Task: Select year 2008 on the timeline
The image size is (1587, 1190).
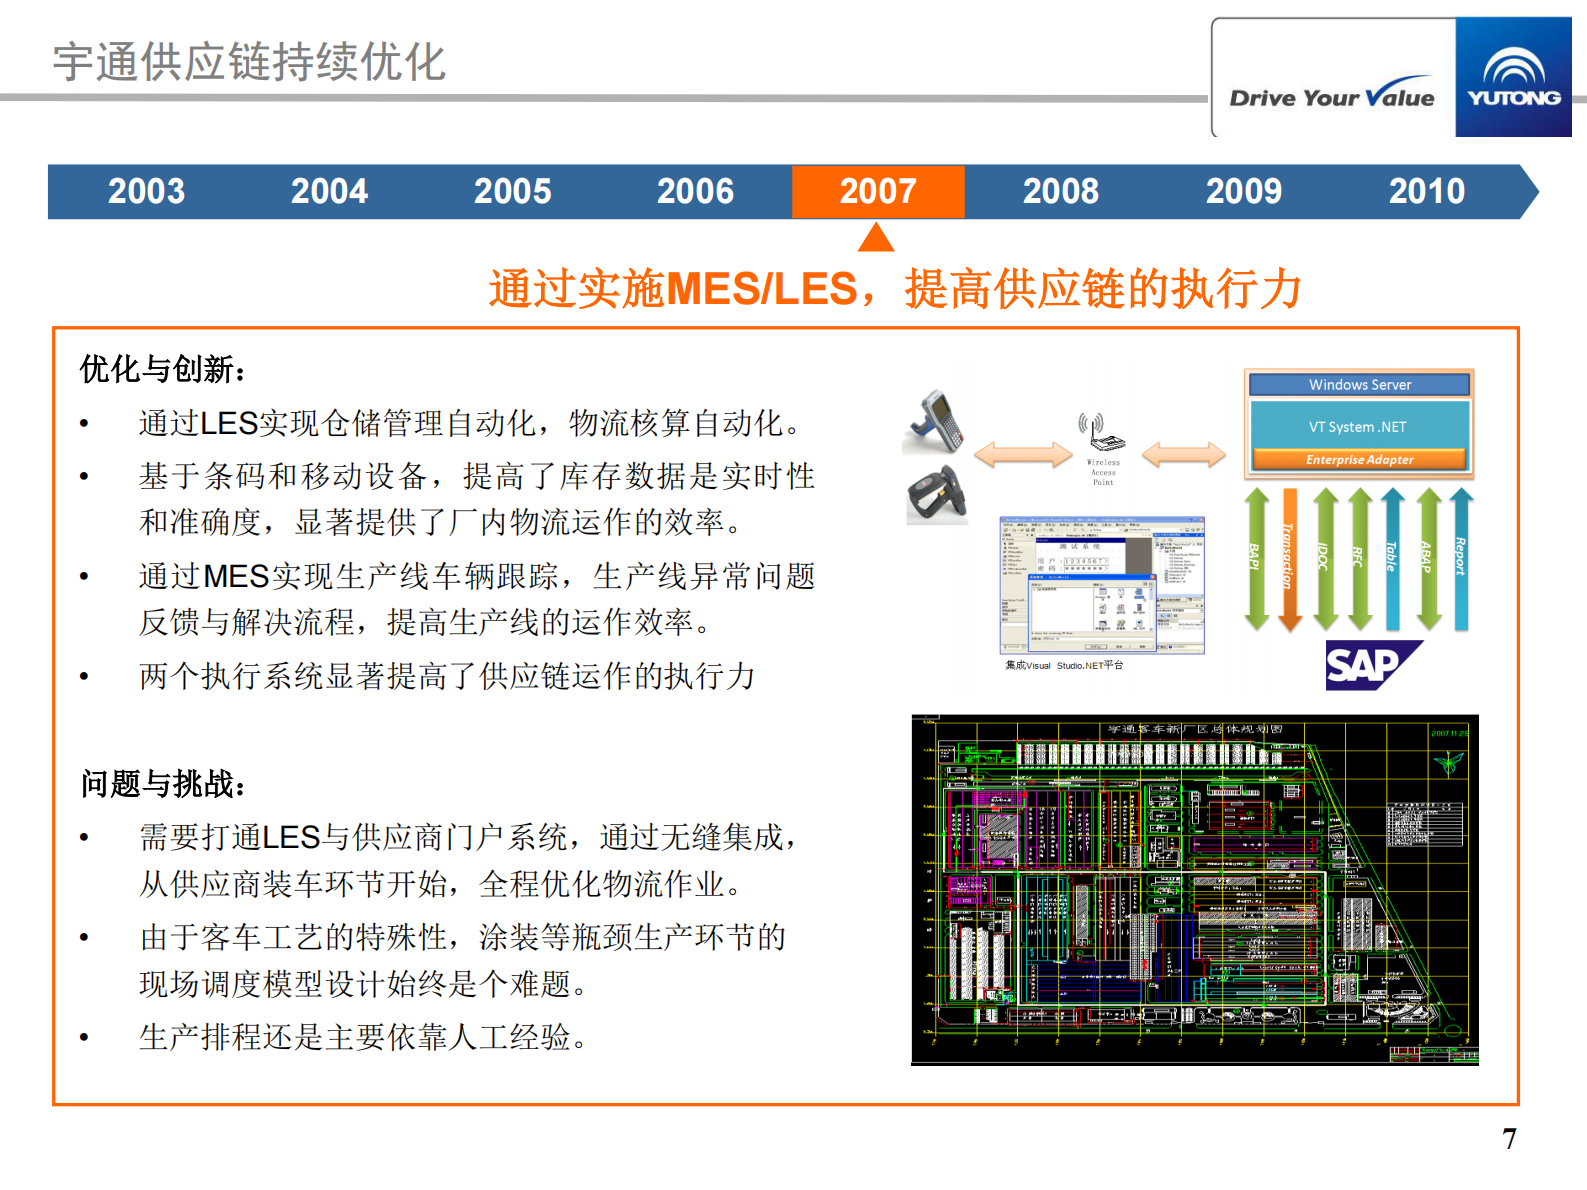Action: click(x=1060, y=191)
